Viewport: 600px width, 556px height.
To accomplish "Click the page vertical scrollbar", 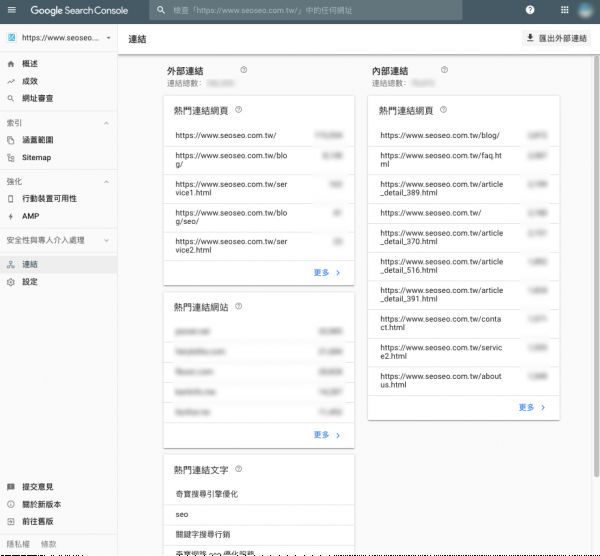I will click(x=596, y=266).
